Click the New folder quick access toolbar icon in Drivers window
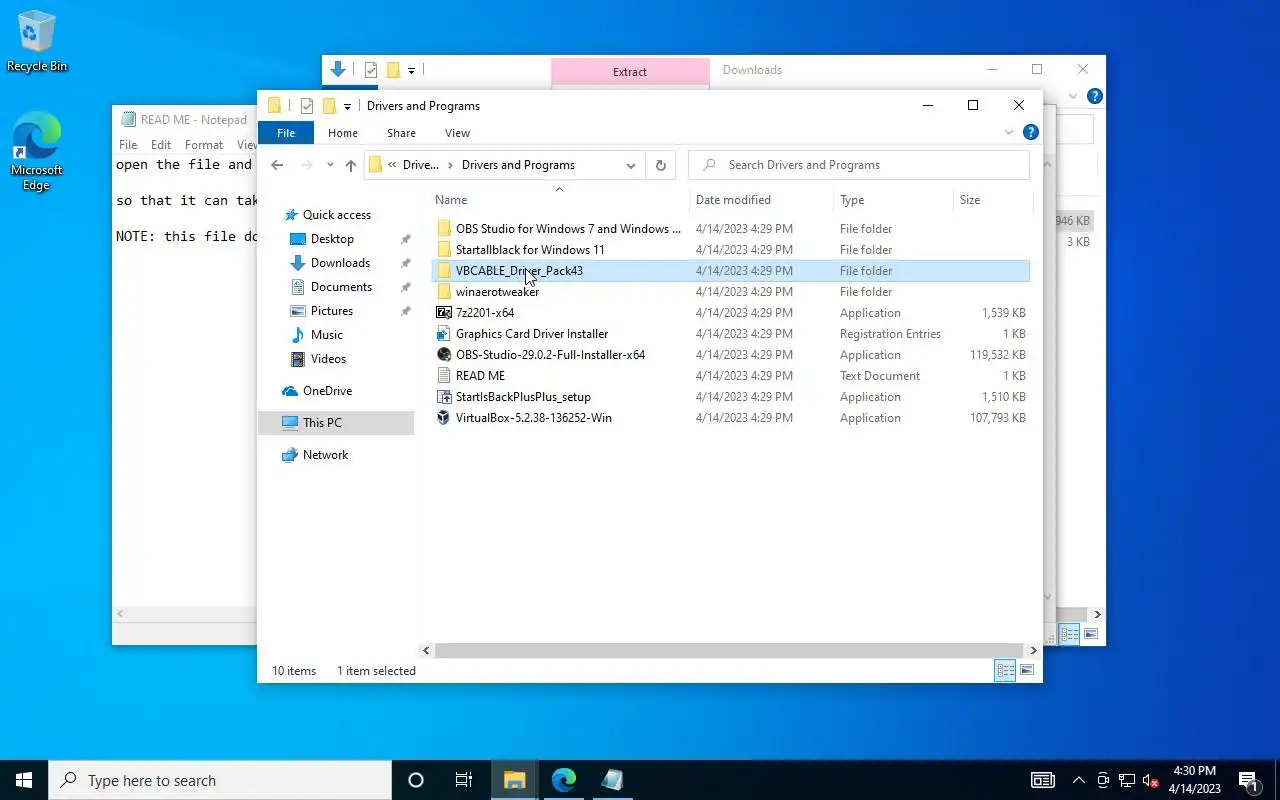 [x=328, y=106]
